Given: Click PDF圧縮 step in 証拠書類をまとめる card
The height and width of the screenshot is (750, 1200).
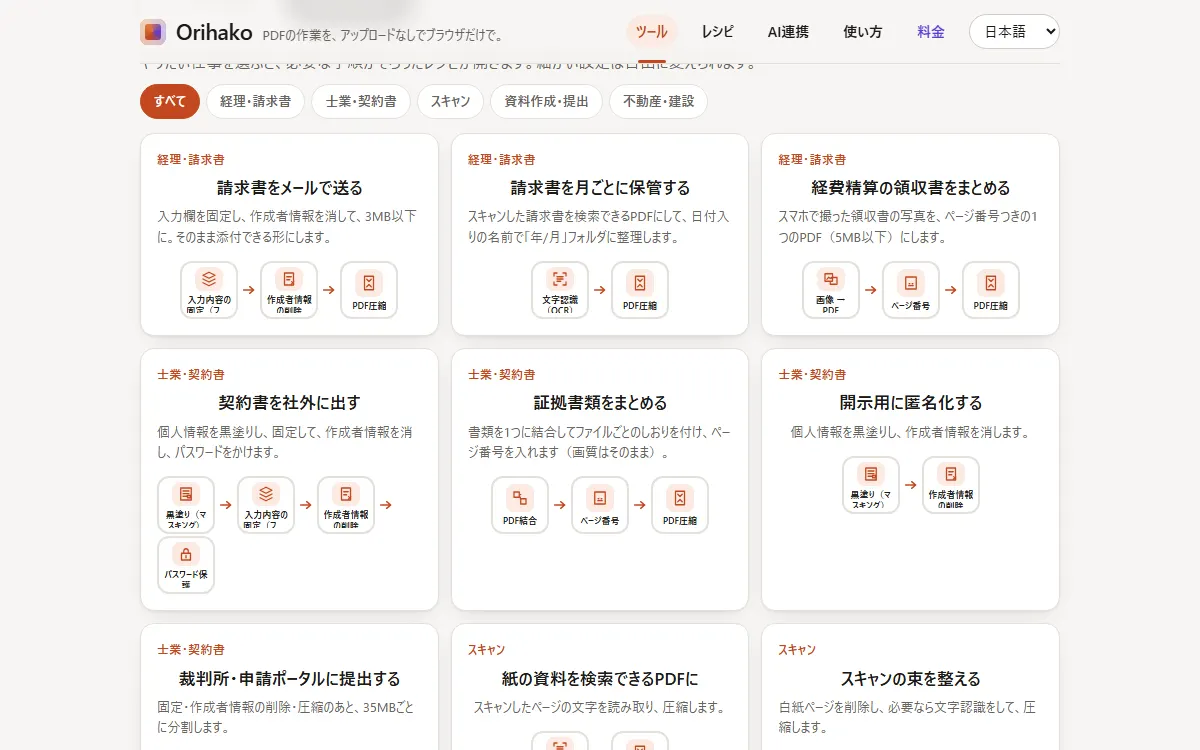Looking at the screenshot, I should coord(680,505).
